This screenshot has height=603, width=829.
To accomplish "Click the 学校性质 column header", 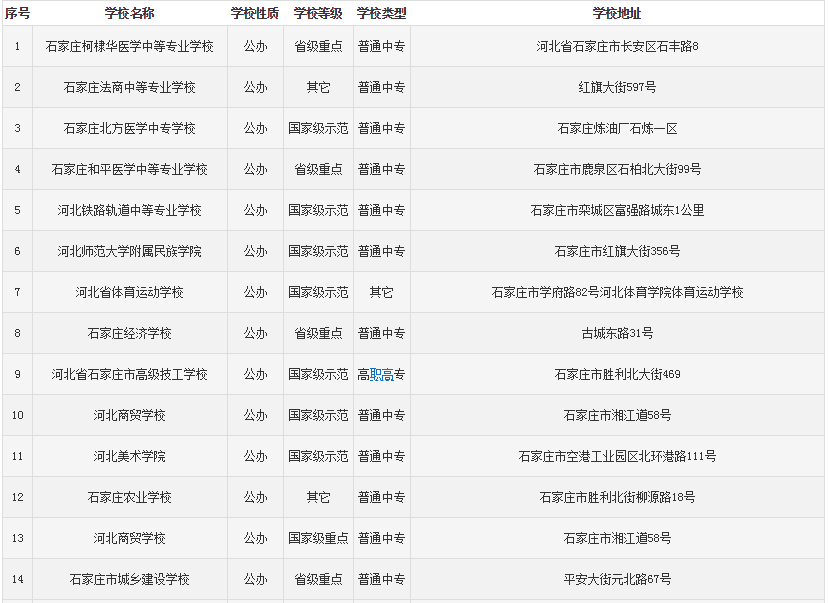I will [255, 13].
